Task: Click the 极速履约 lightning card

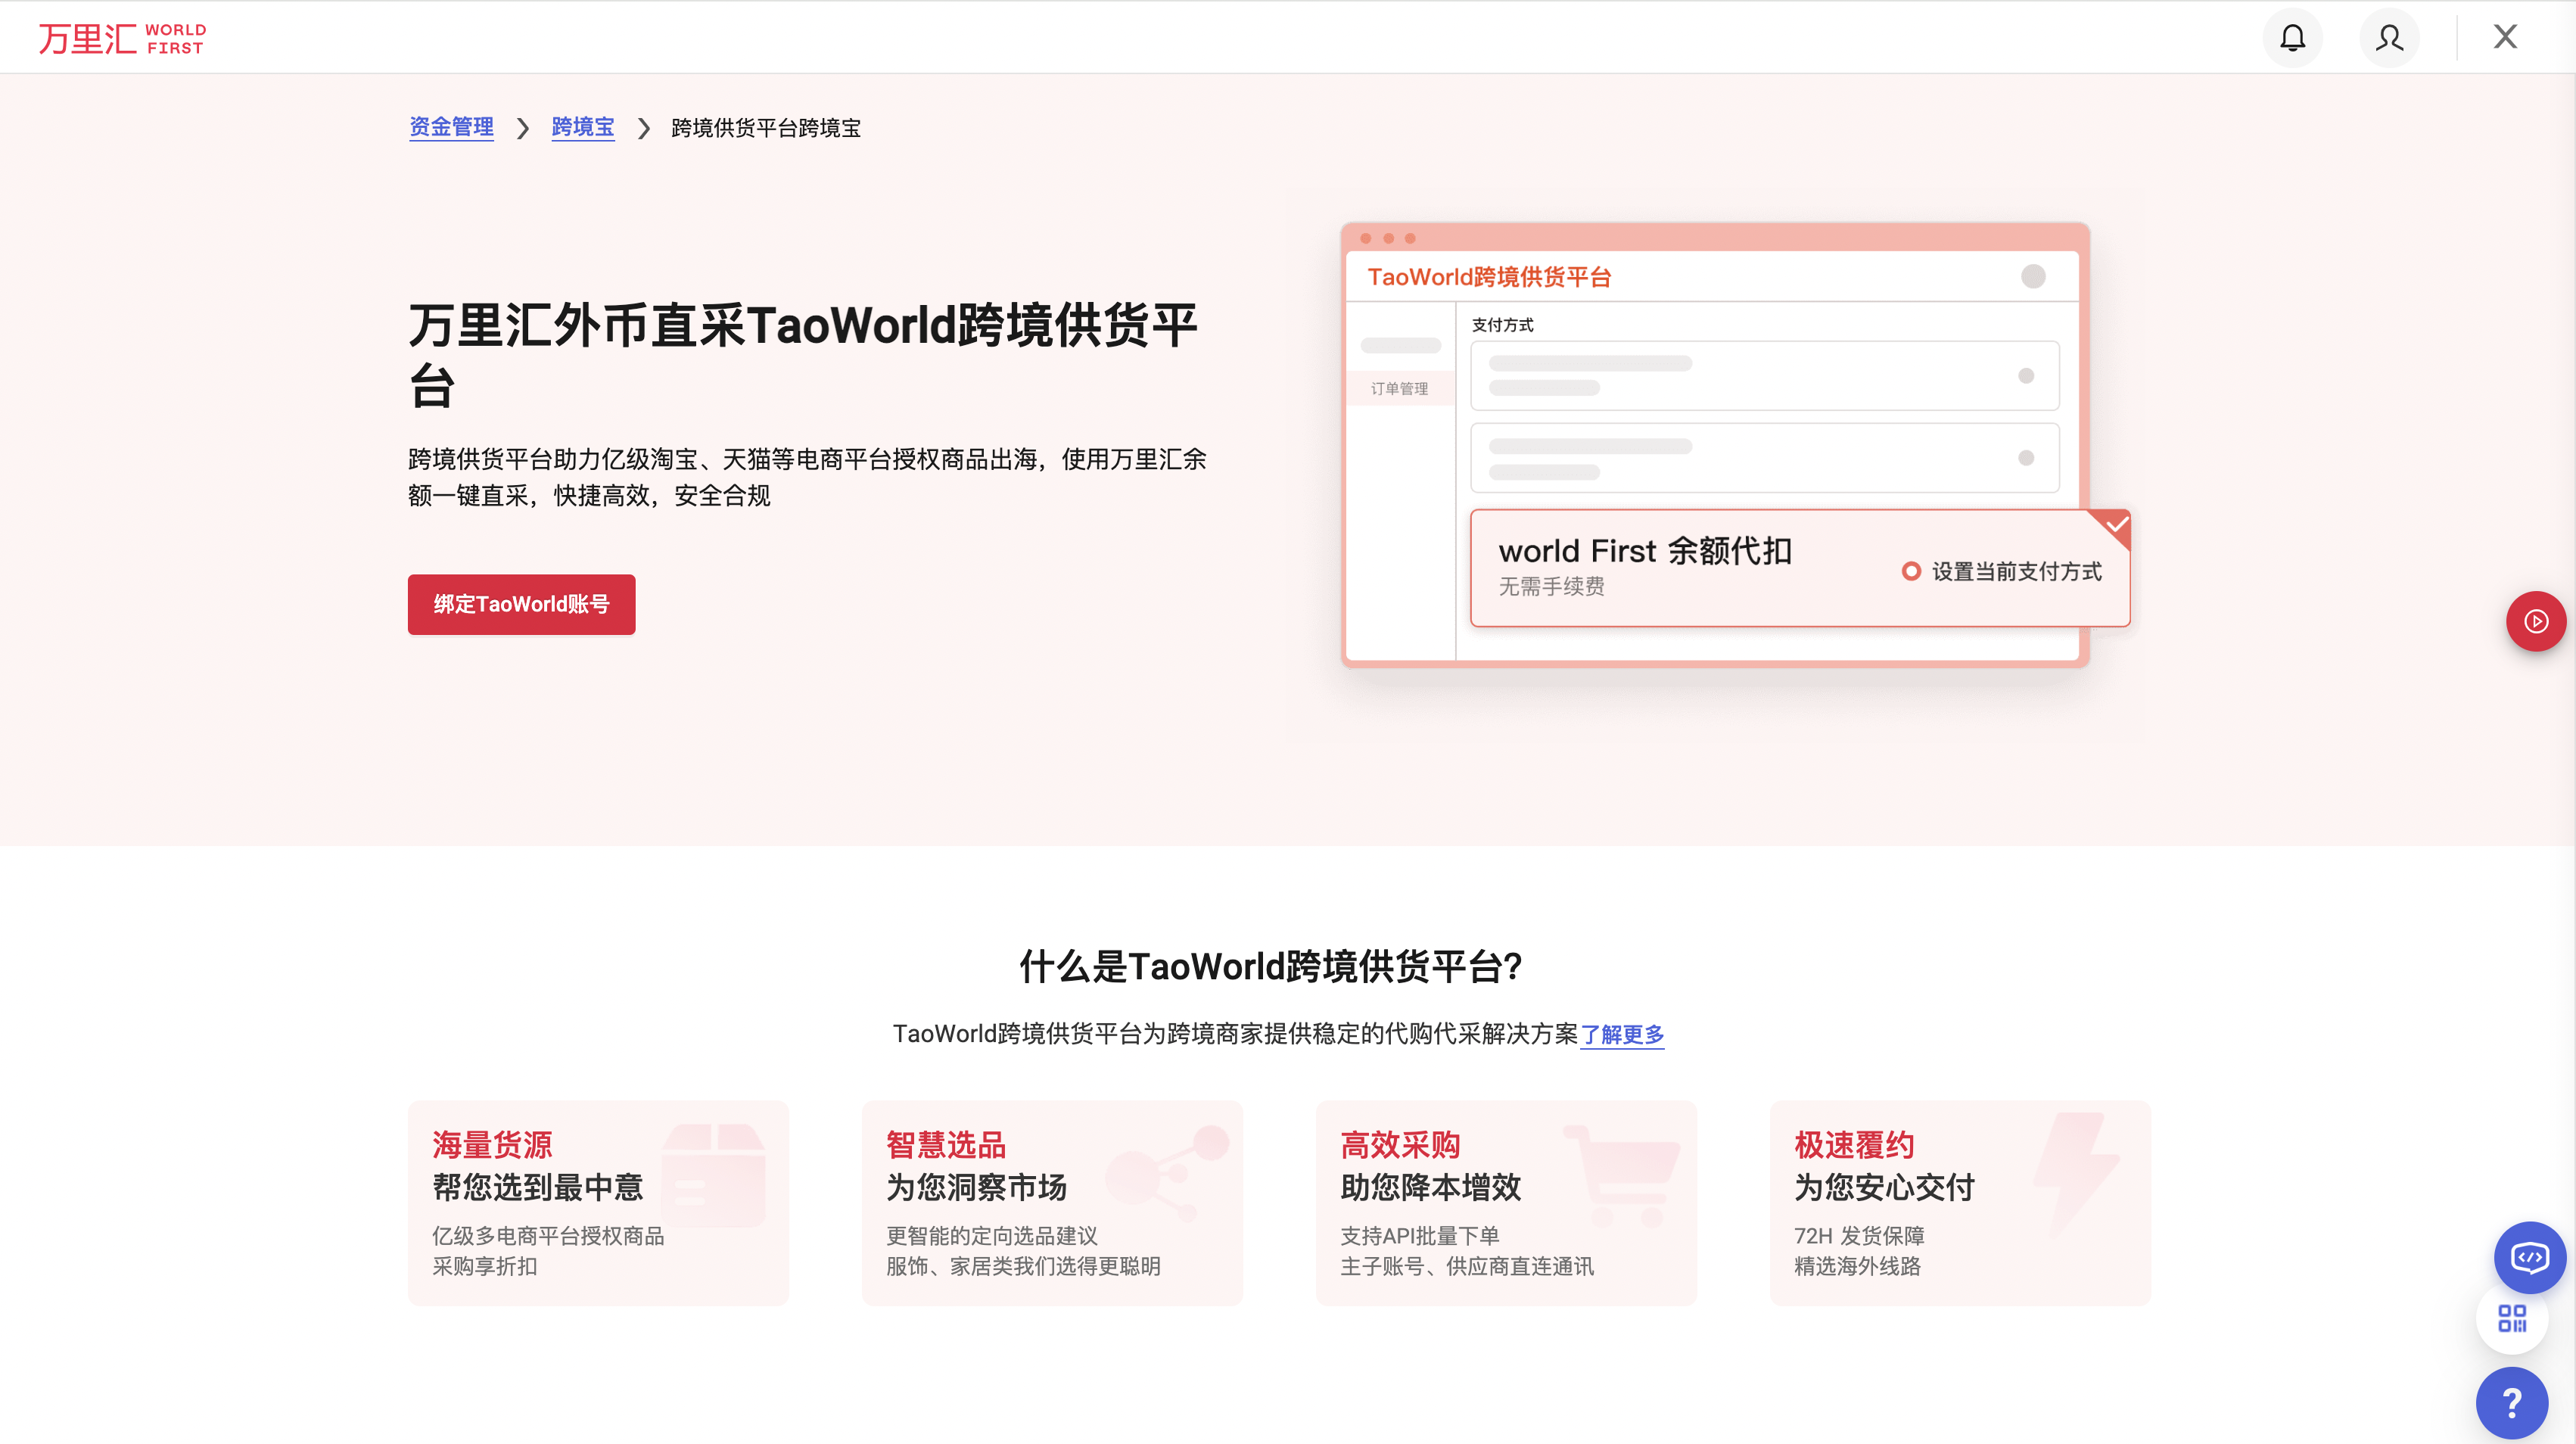Action: pyautogui.click(x=1959, y=1202)
